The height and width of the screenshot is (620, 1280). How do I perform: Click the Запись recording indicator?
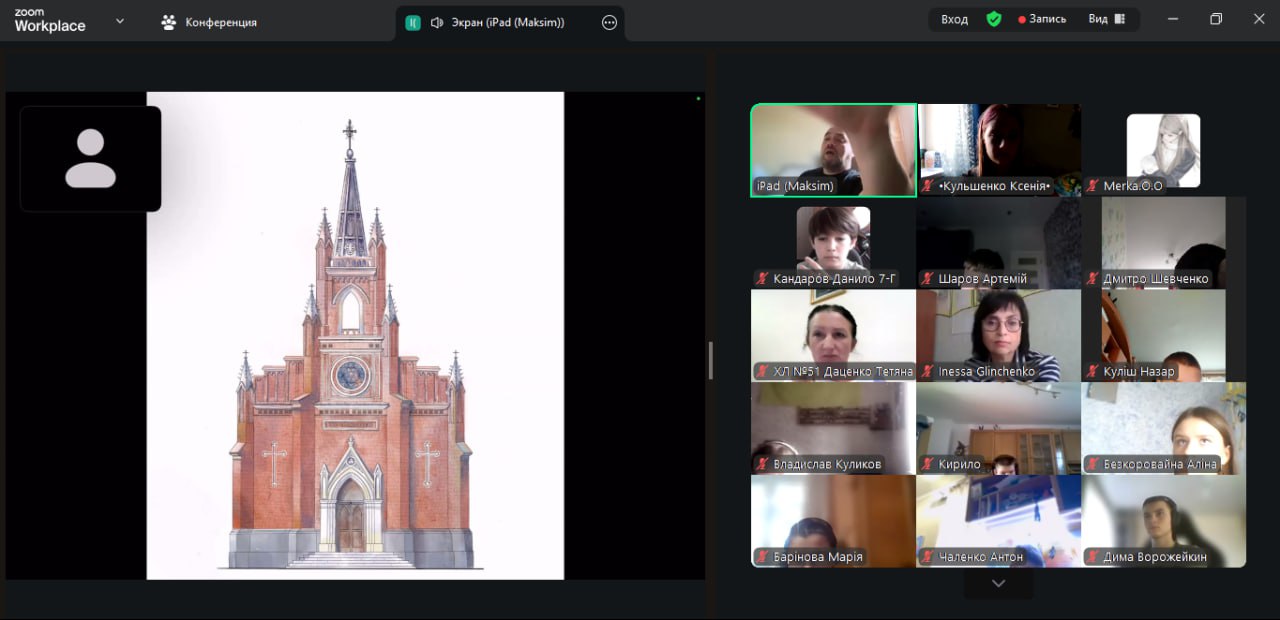click(1042, 19)
